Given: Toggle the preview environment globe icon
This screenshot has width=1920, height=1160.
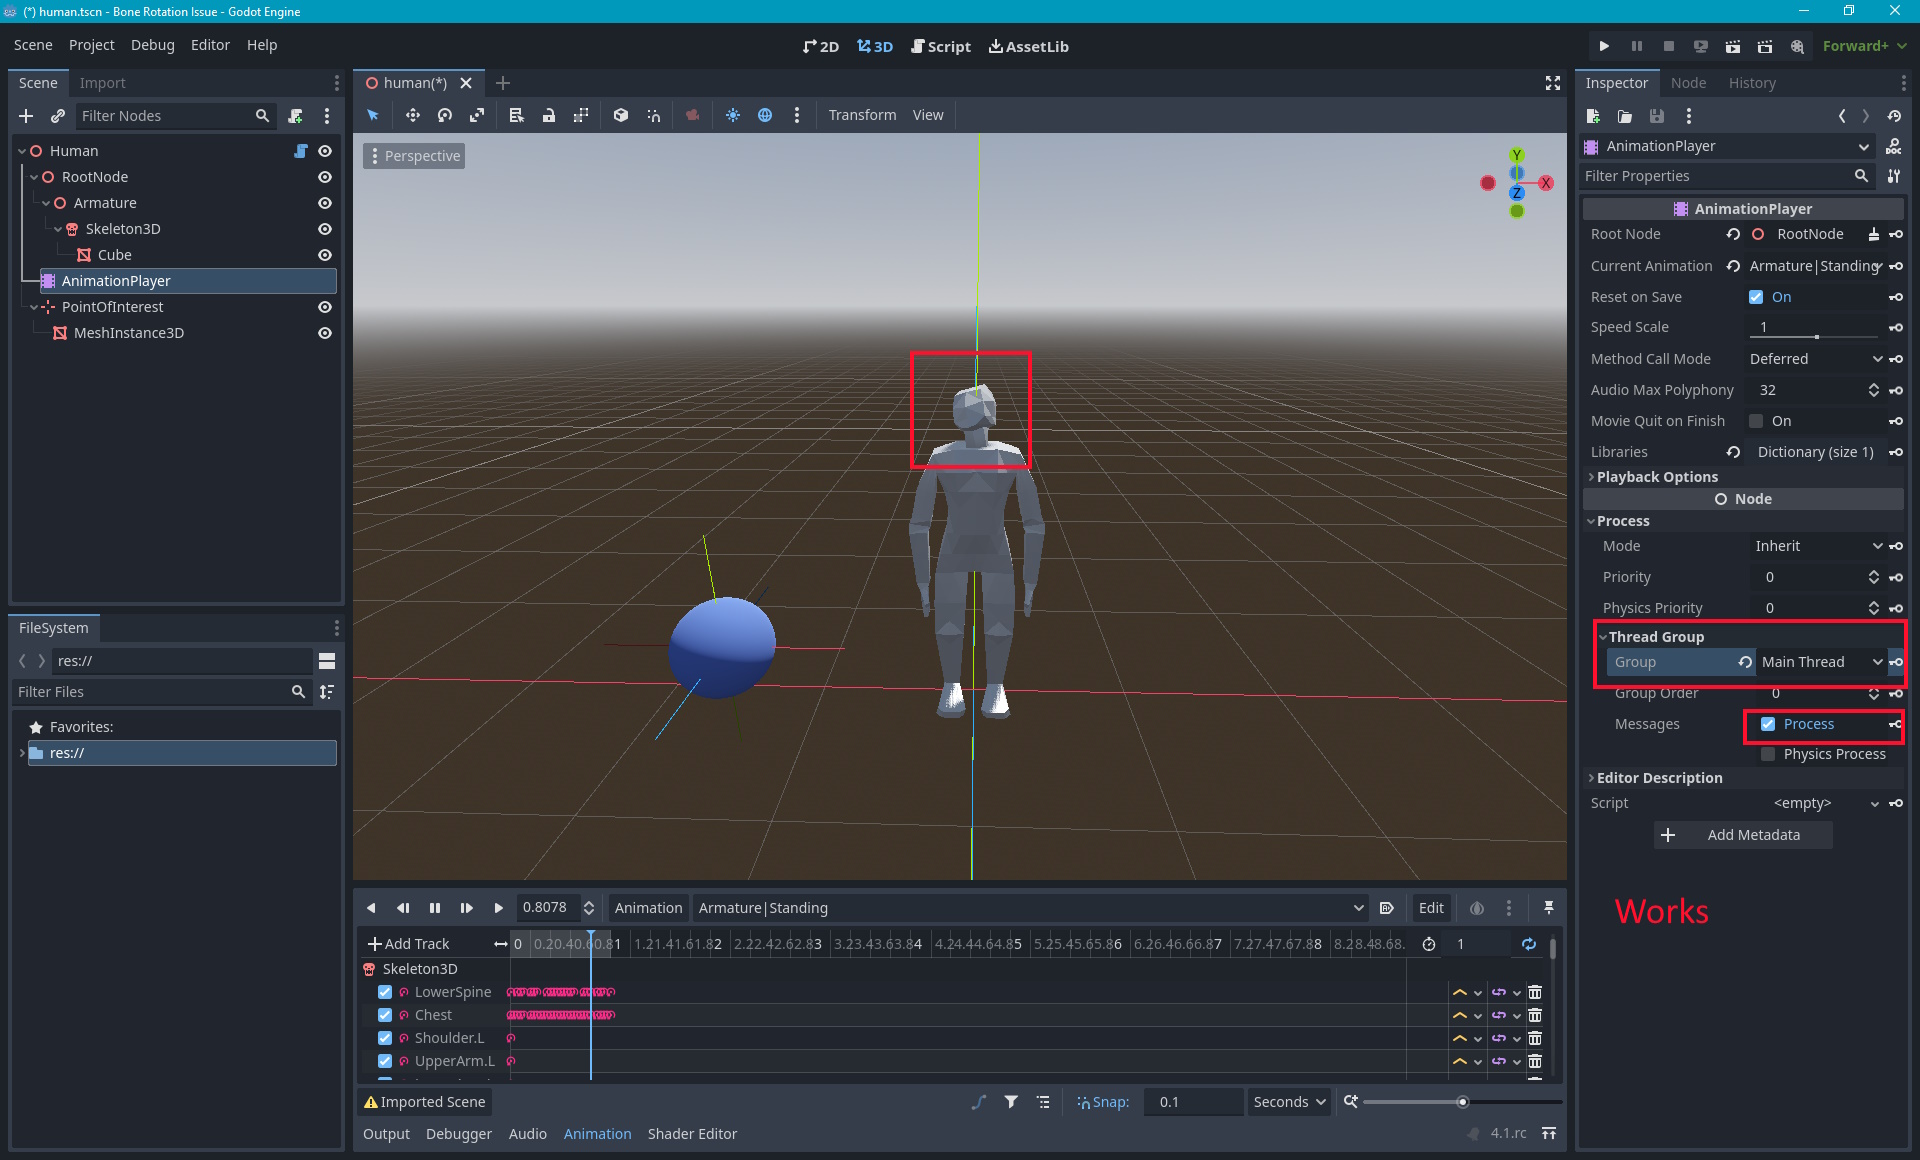Looking at the screenshot, I should click(x=765, y=115).
